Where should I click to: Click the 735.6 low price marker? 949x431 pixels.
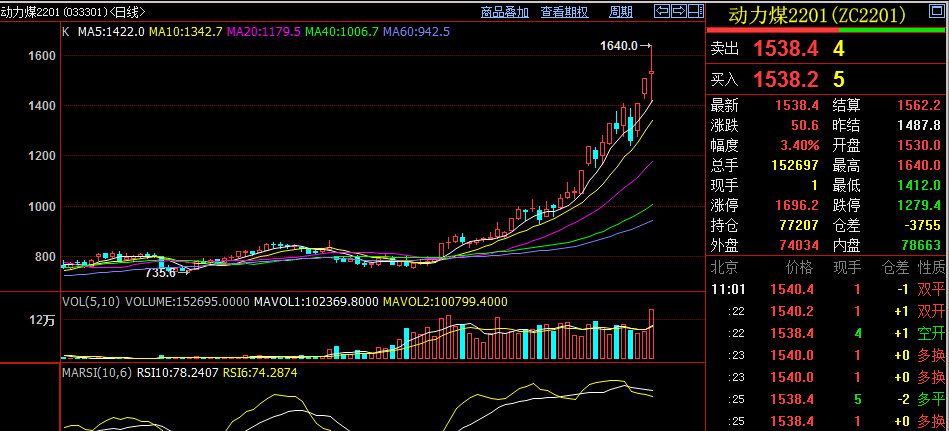[160, 272]
